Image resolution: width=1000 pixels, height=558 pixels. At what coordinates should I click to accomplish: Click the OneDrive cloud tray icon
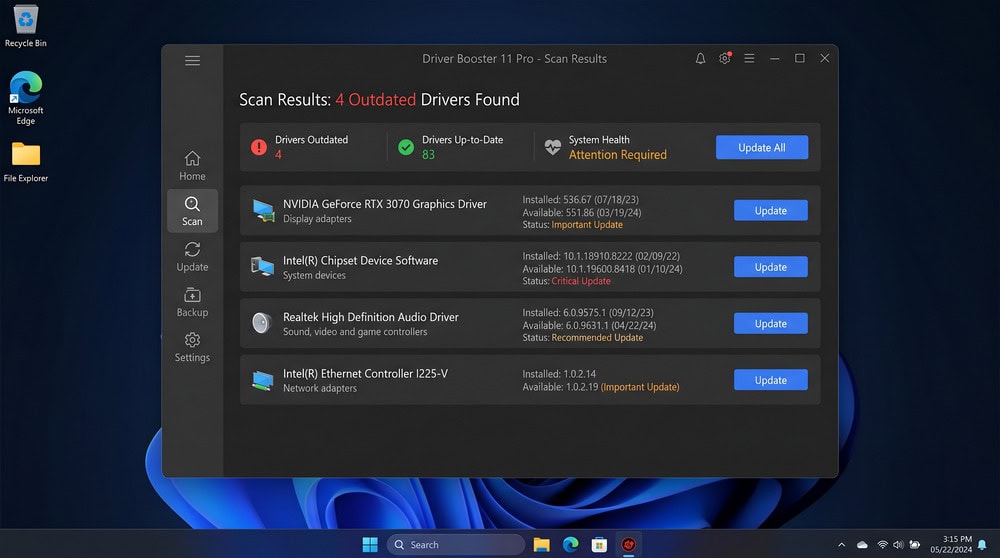pos(862,545)
